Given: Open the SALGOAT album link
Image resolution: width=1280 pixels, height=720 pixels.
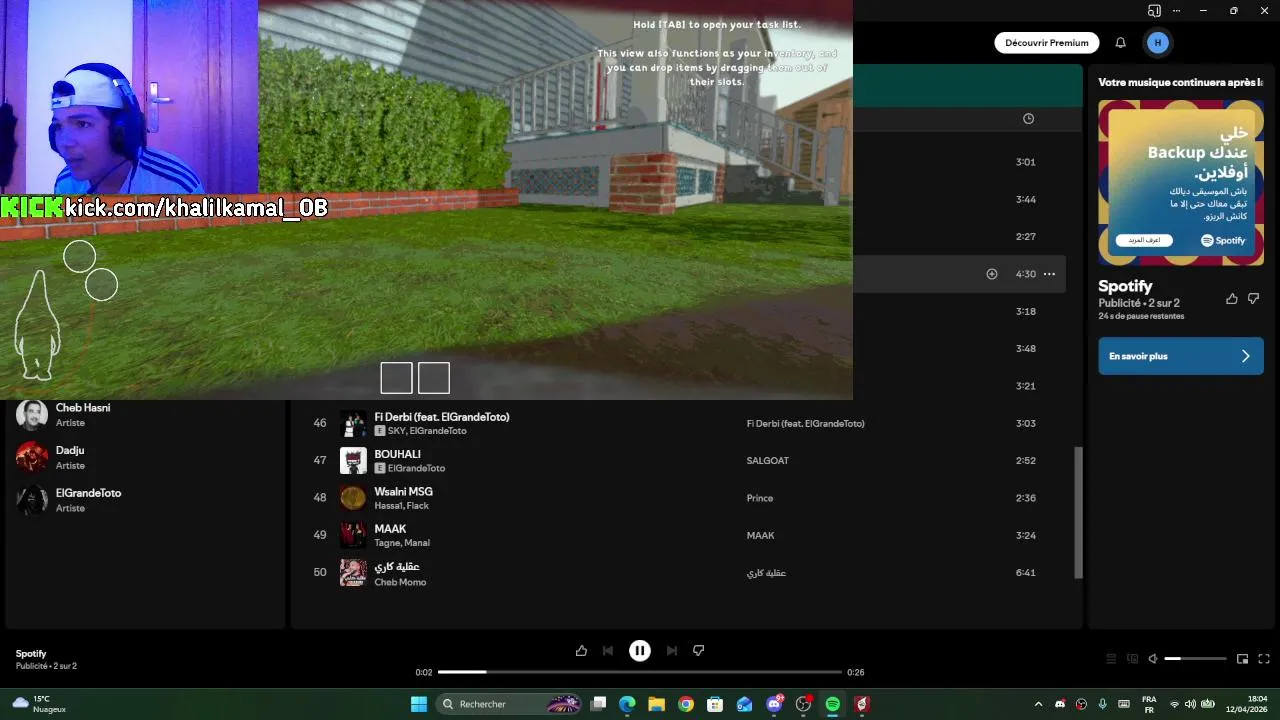Looking at the screenshot, I should point(768,461).
